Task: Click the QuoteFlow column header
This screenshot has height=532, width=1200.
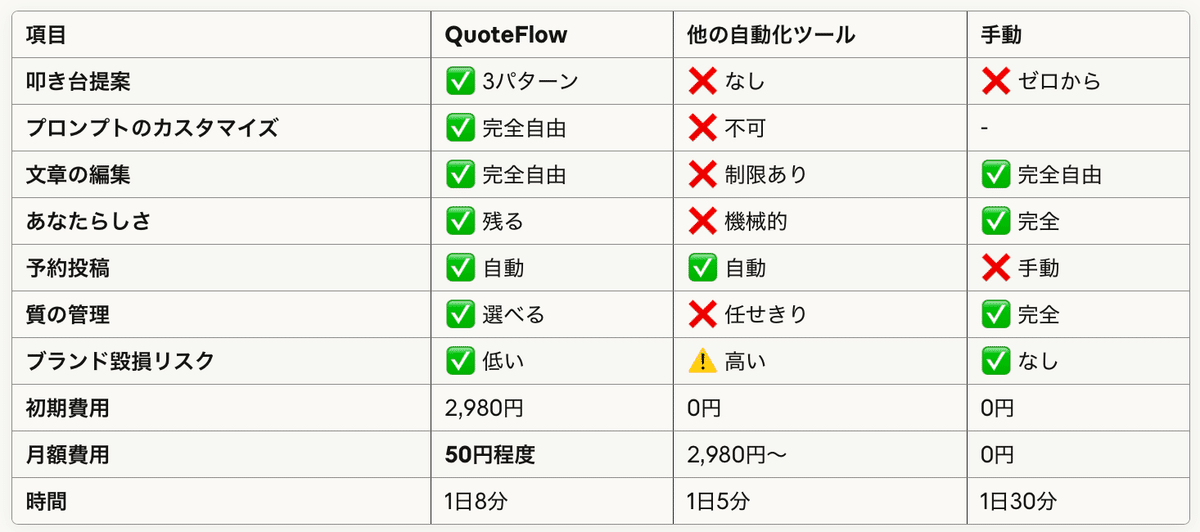Action: [506, 35]
